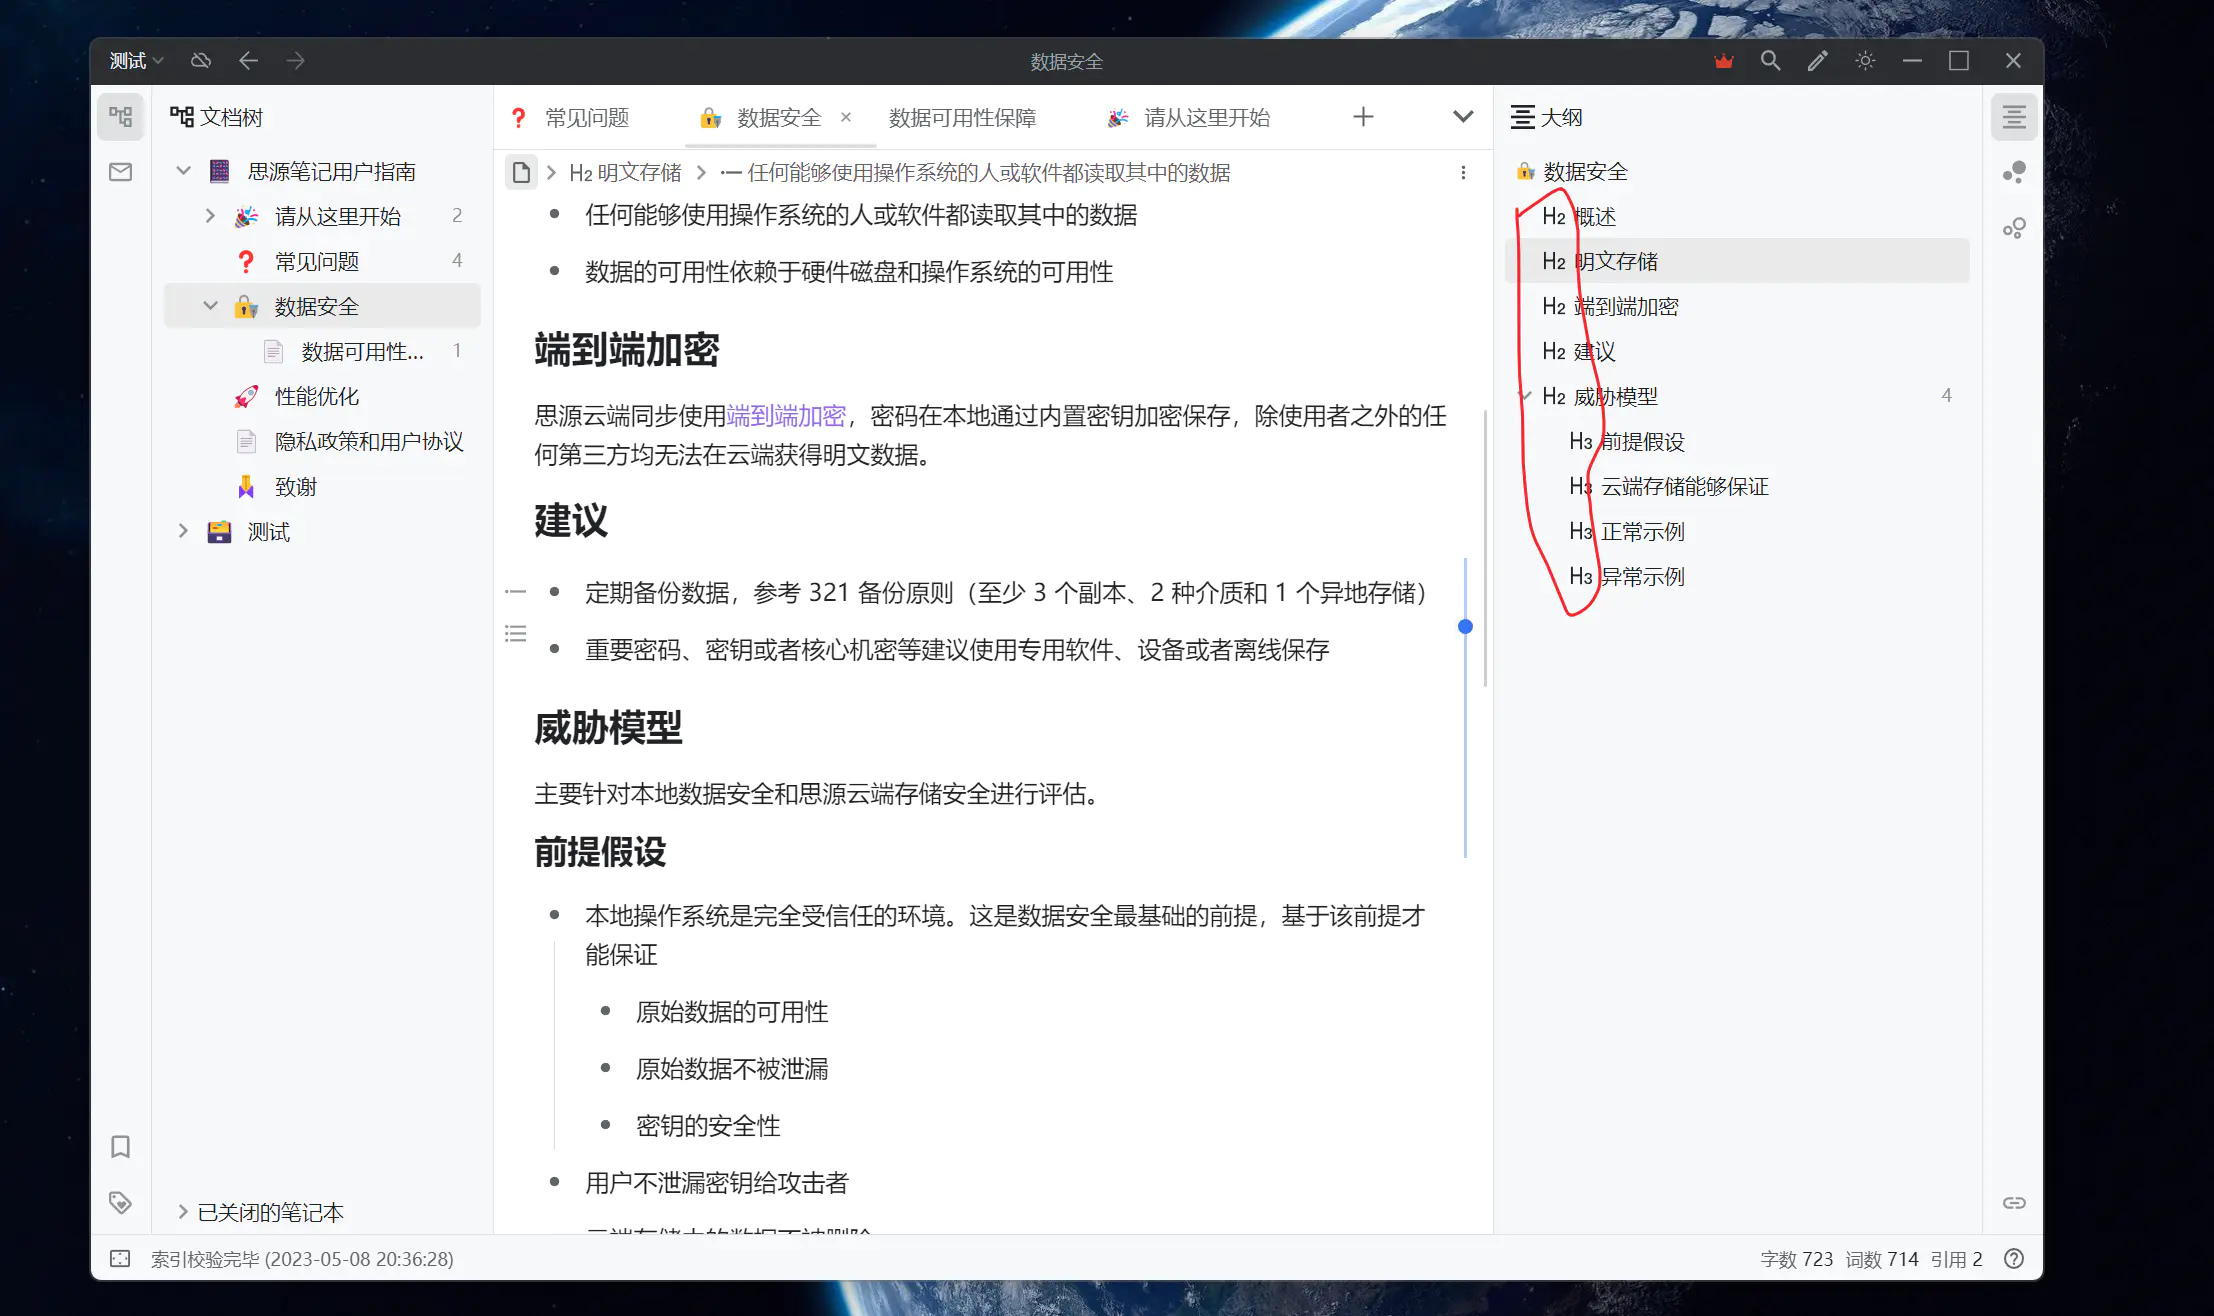Viewport: 2214px width, 1316px height.
Task: Show the graph view icon on right
Action: (2014, 172)
